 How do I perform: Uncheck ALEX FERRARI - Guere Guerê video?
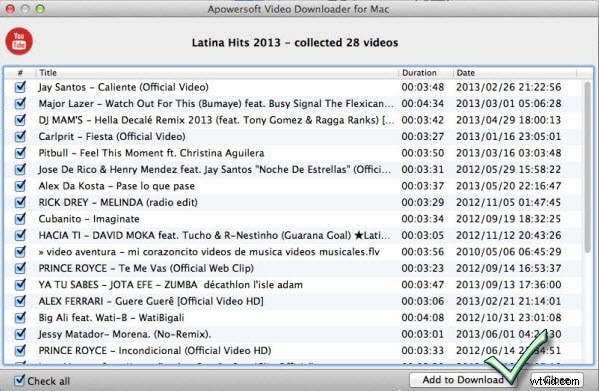(x=20, y=301)
